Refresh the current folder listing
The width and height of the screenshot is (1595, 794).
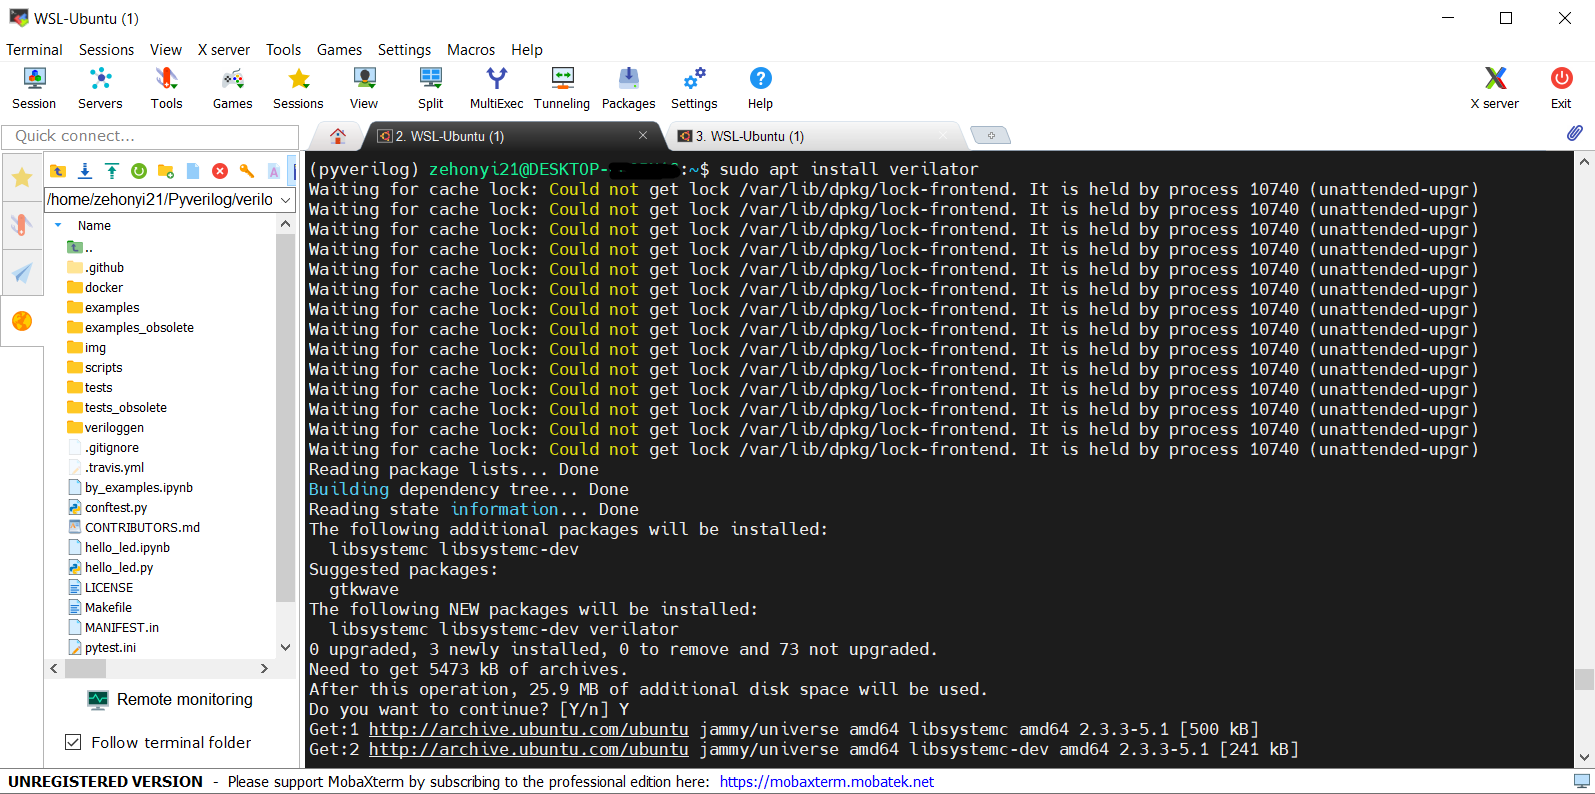(x=139, y=171)
